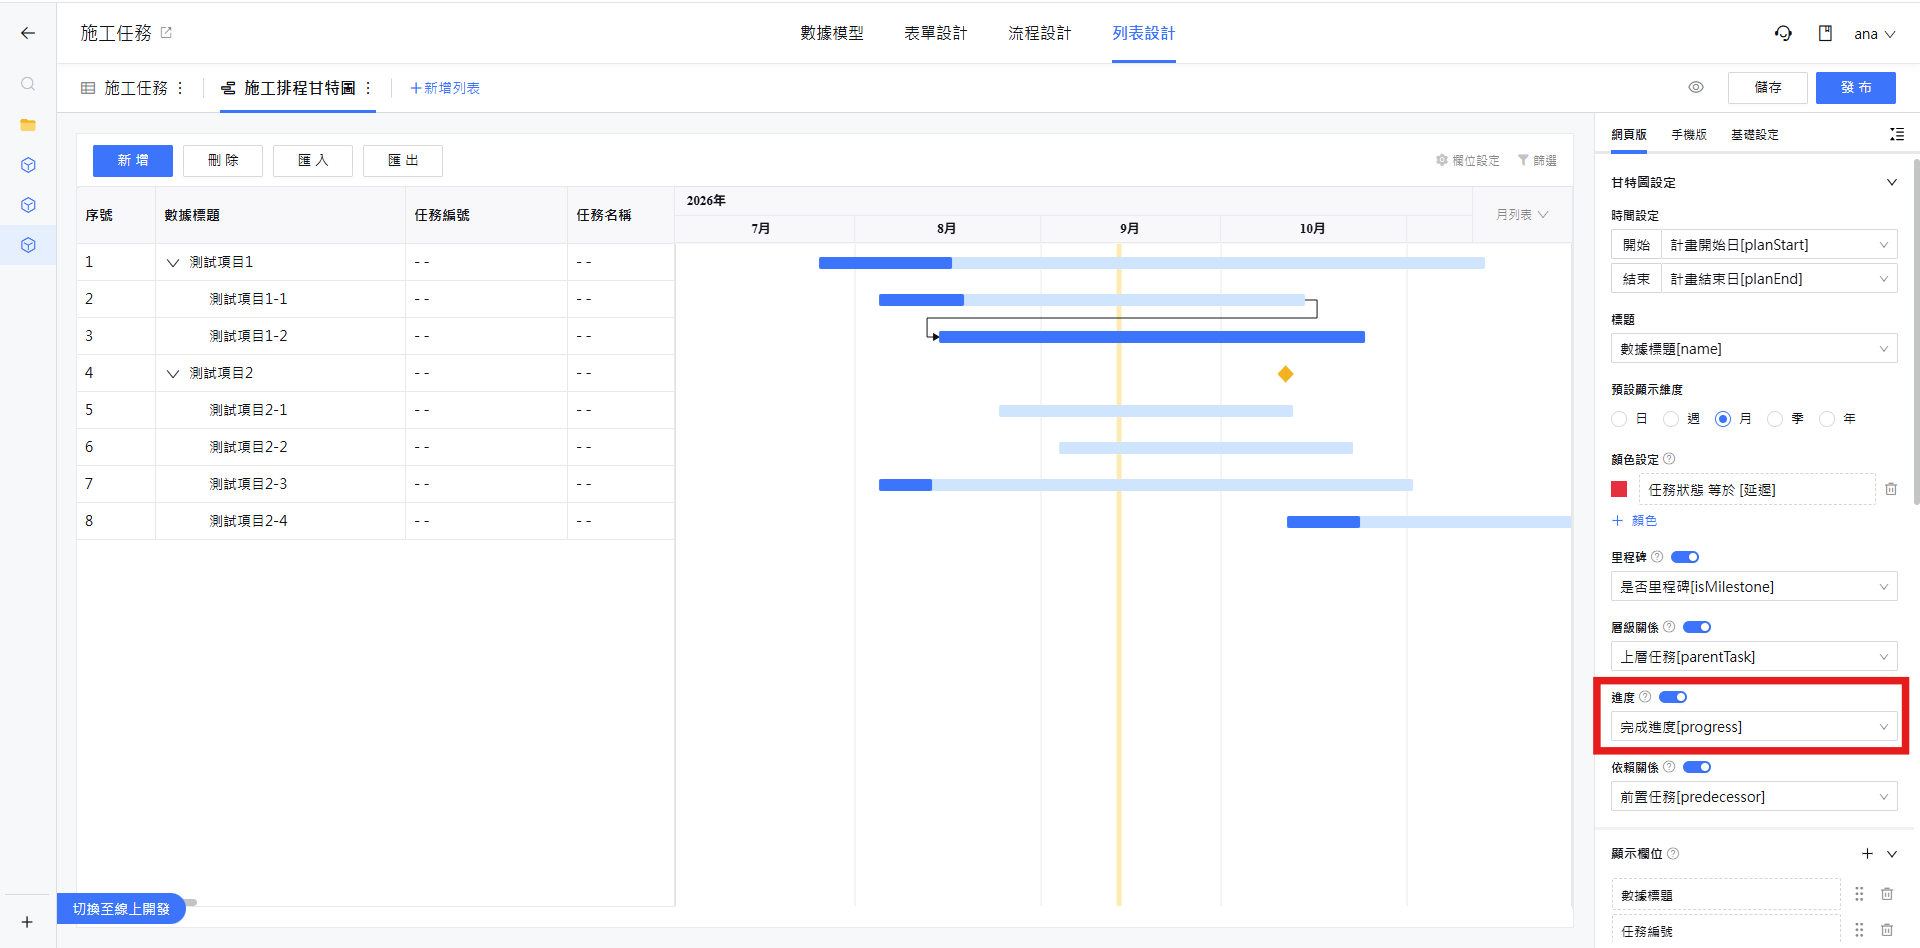1920x948 pixels.
Task: Click the support headset icon
Action: pos(1783,33)
